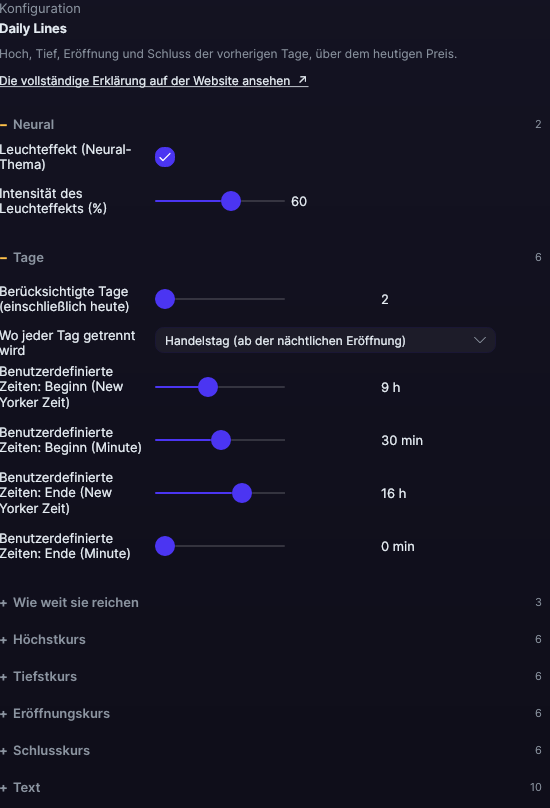Click the external link arrow icon

(303, 80)
